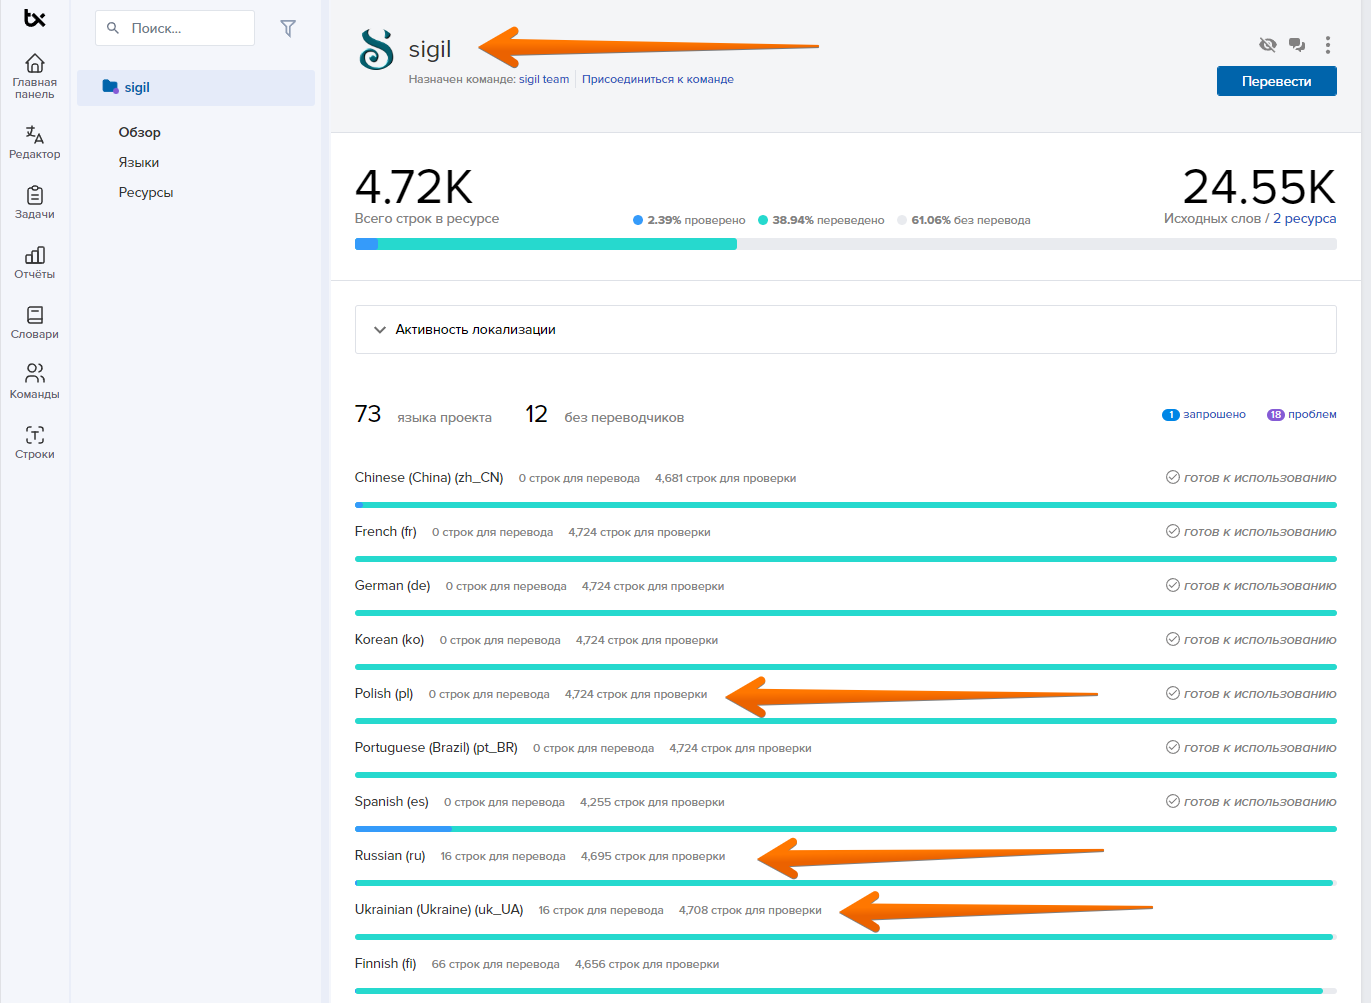The image size is (1371, 1003).
Task: Click the ready check icon for Chinese (China)
Action: [1173, 477]
